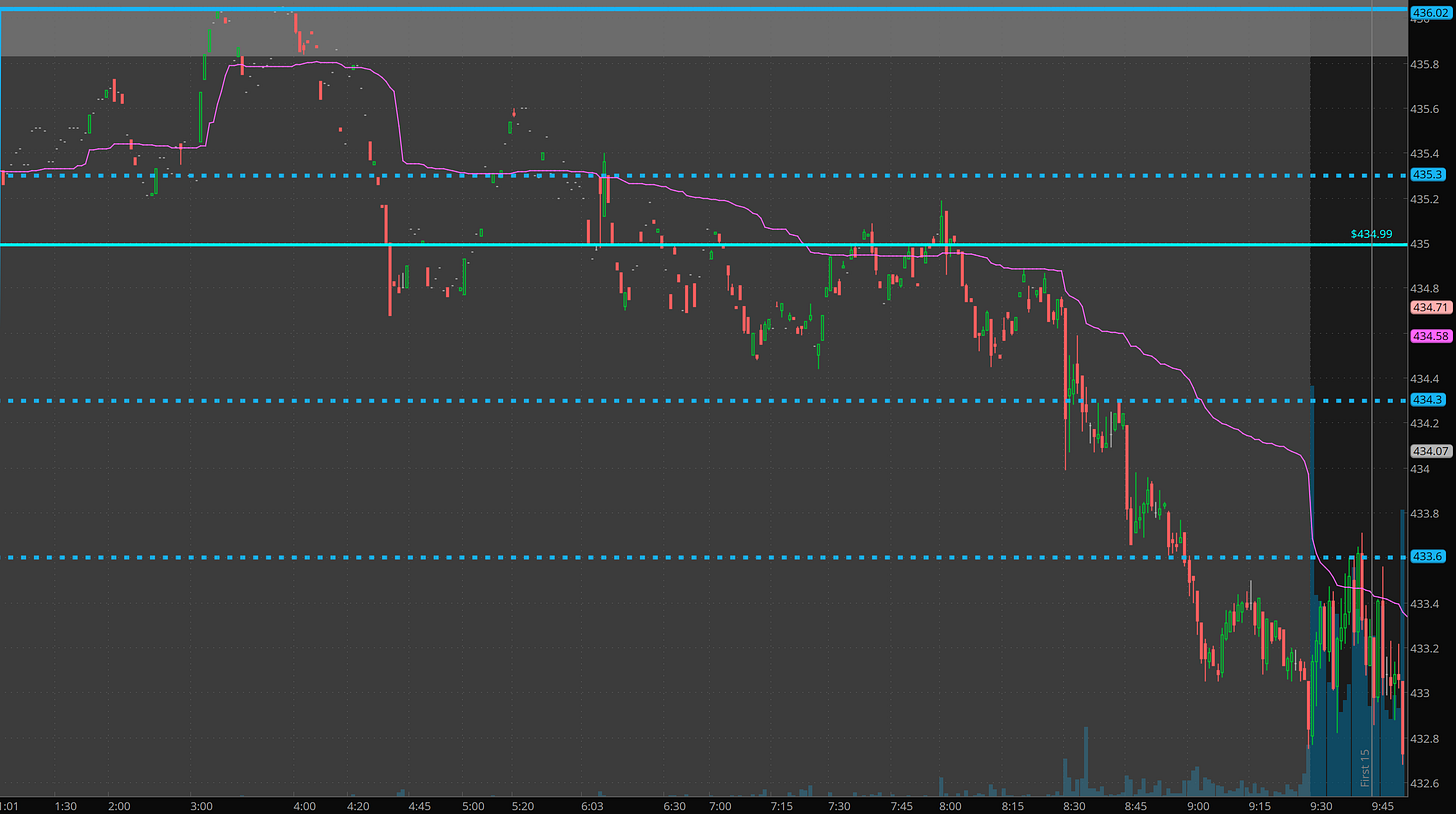1456x814 pixels.
Task: Click the 6:30 time axis label
Action: 675,805
